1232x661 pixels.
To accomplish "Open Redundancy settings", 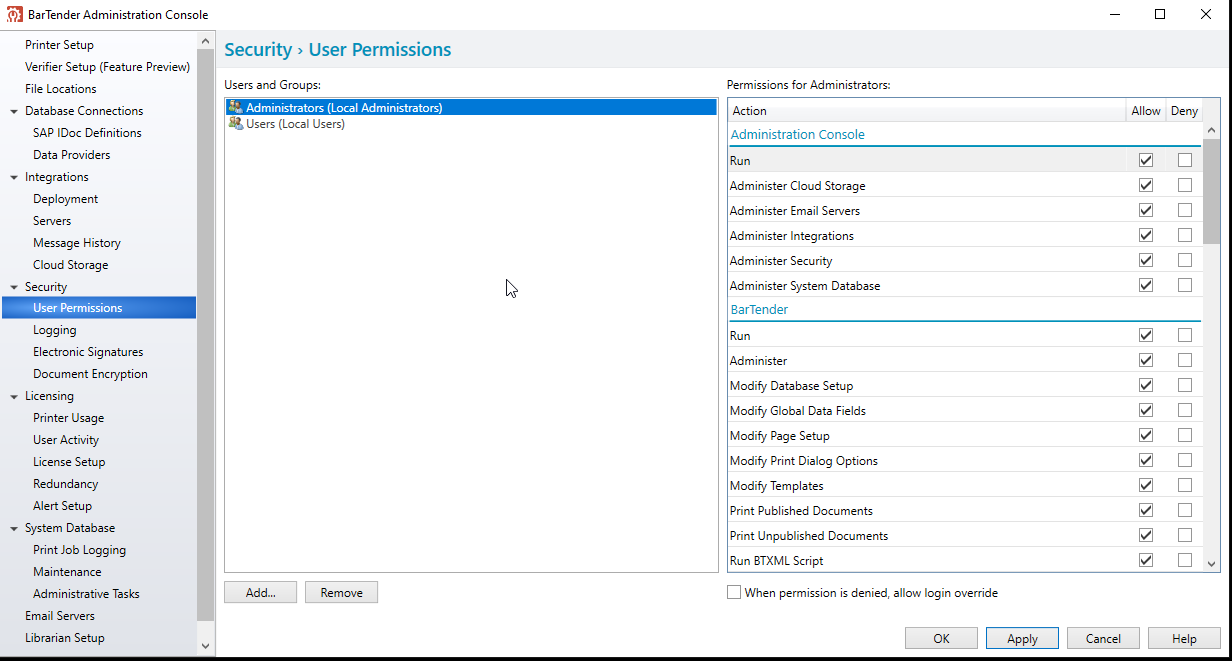I will tap(65, 484).
